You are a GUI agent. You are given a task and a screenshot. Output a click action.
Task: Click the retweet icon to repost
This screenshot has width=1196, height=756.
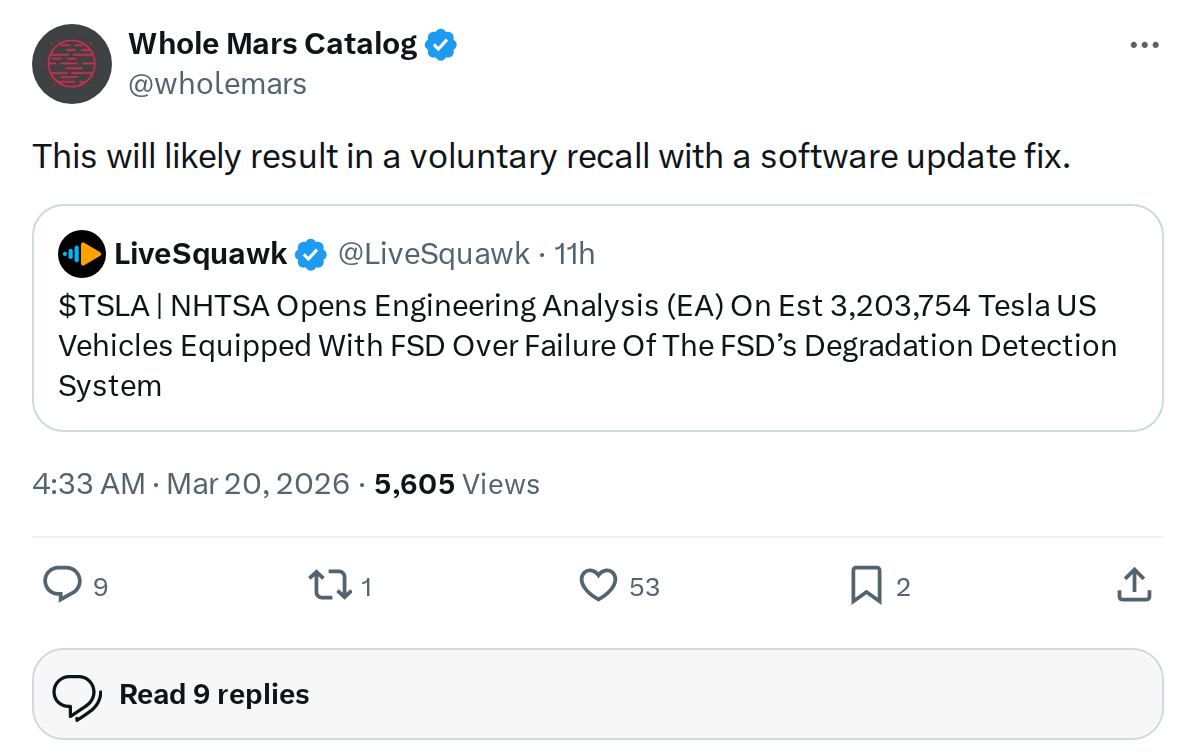[328, 585]
